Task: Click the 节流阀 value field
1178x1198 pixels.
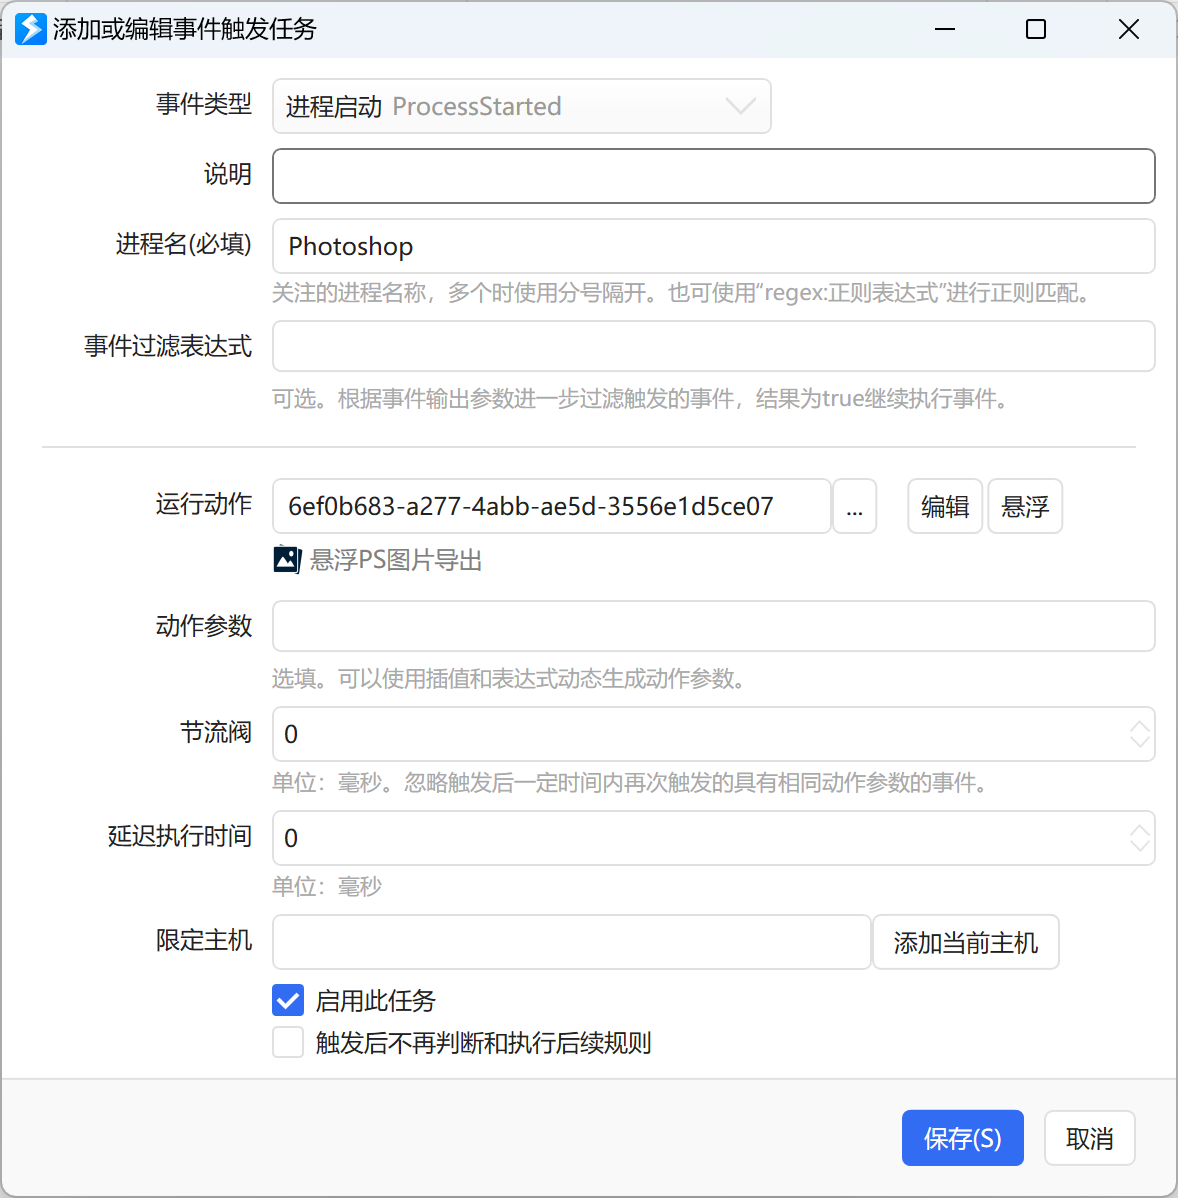Action: (x=714, y=733)
